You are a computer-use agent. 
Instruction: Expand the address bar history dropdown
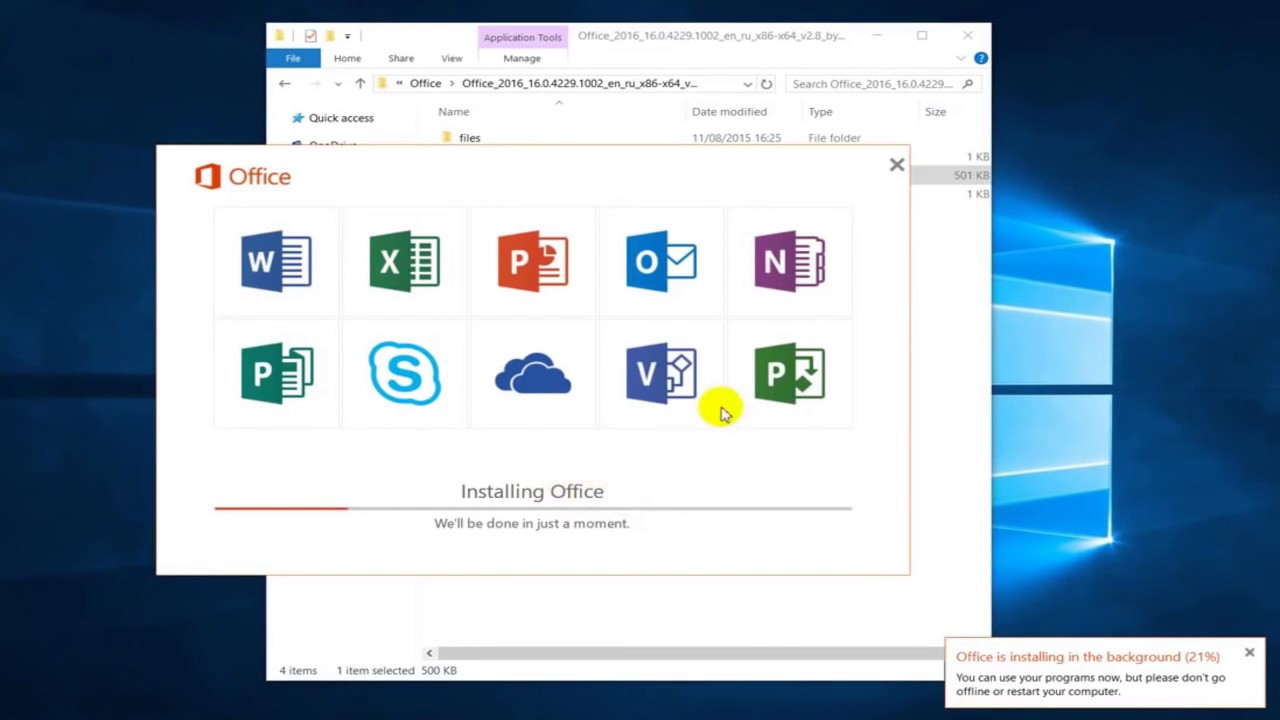pyautogui.click(x=747, y=84)
